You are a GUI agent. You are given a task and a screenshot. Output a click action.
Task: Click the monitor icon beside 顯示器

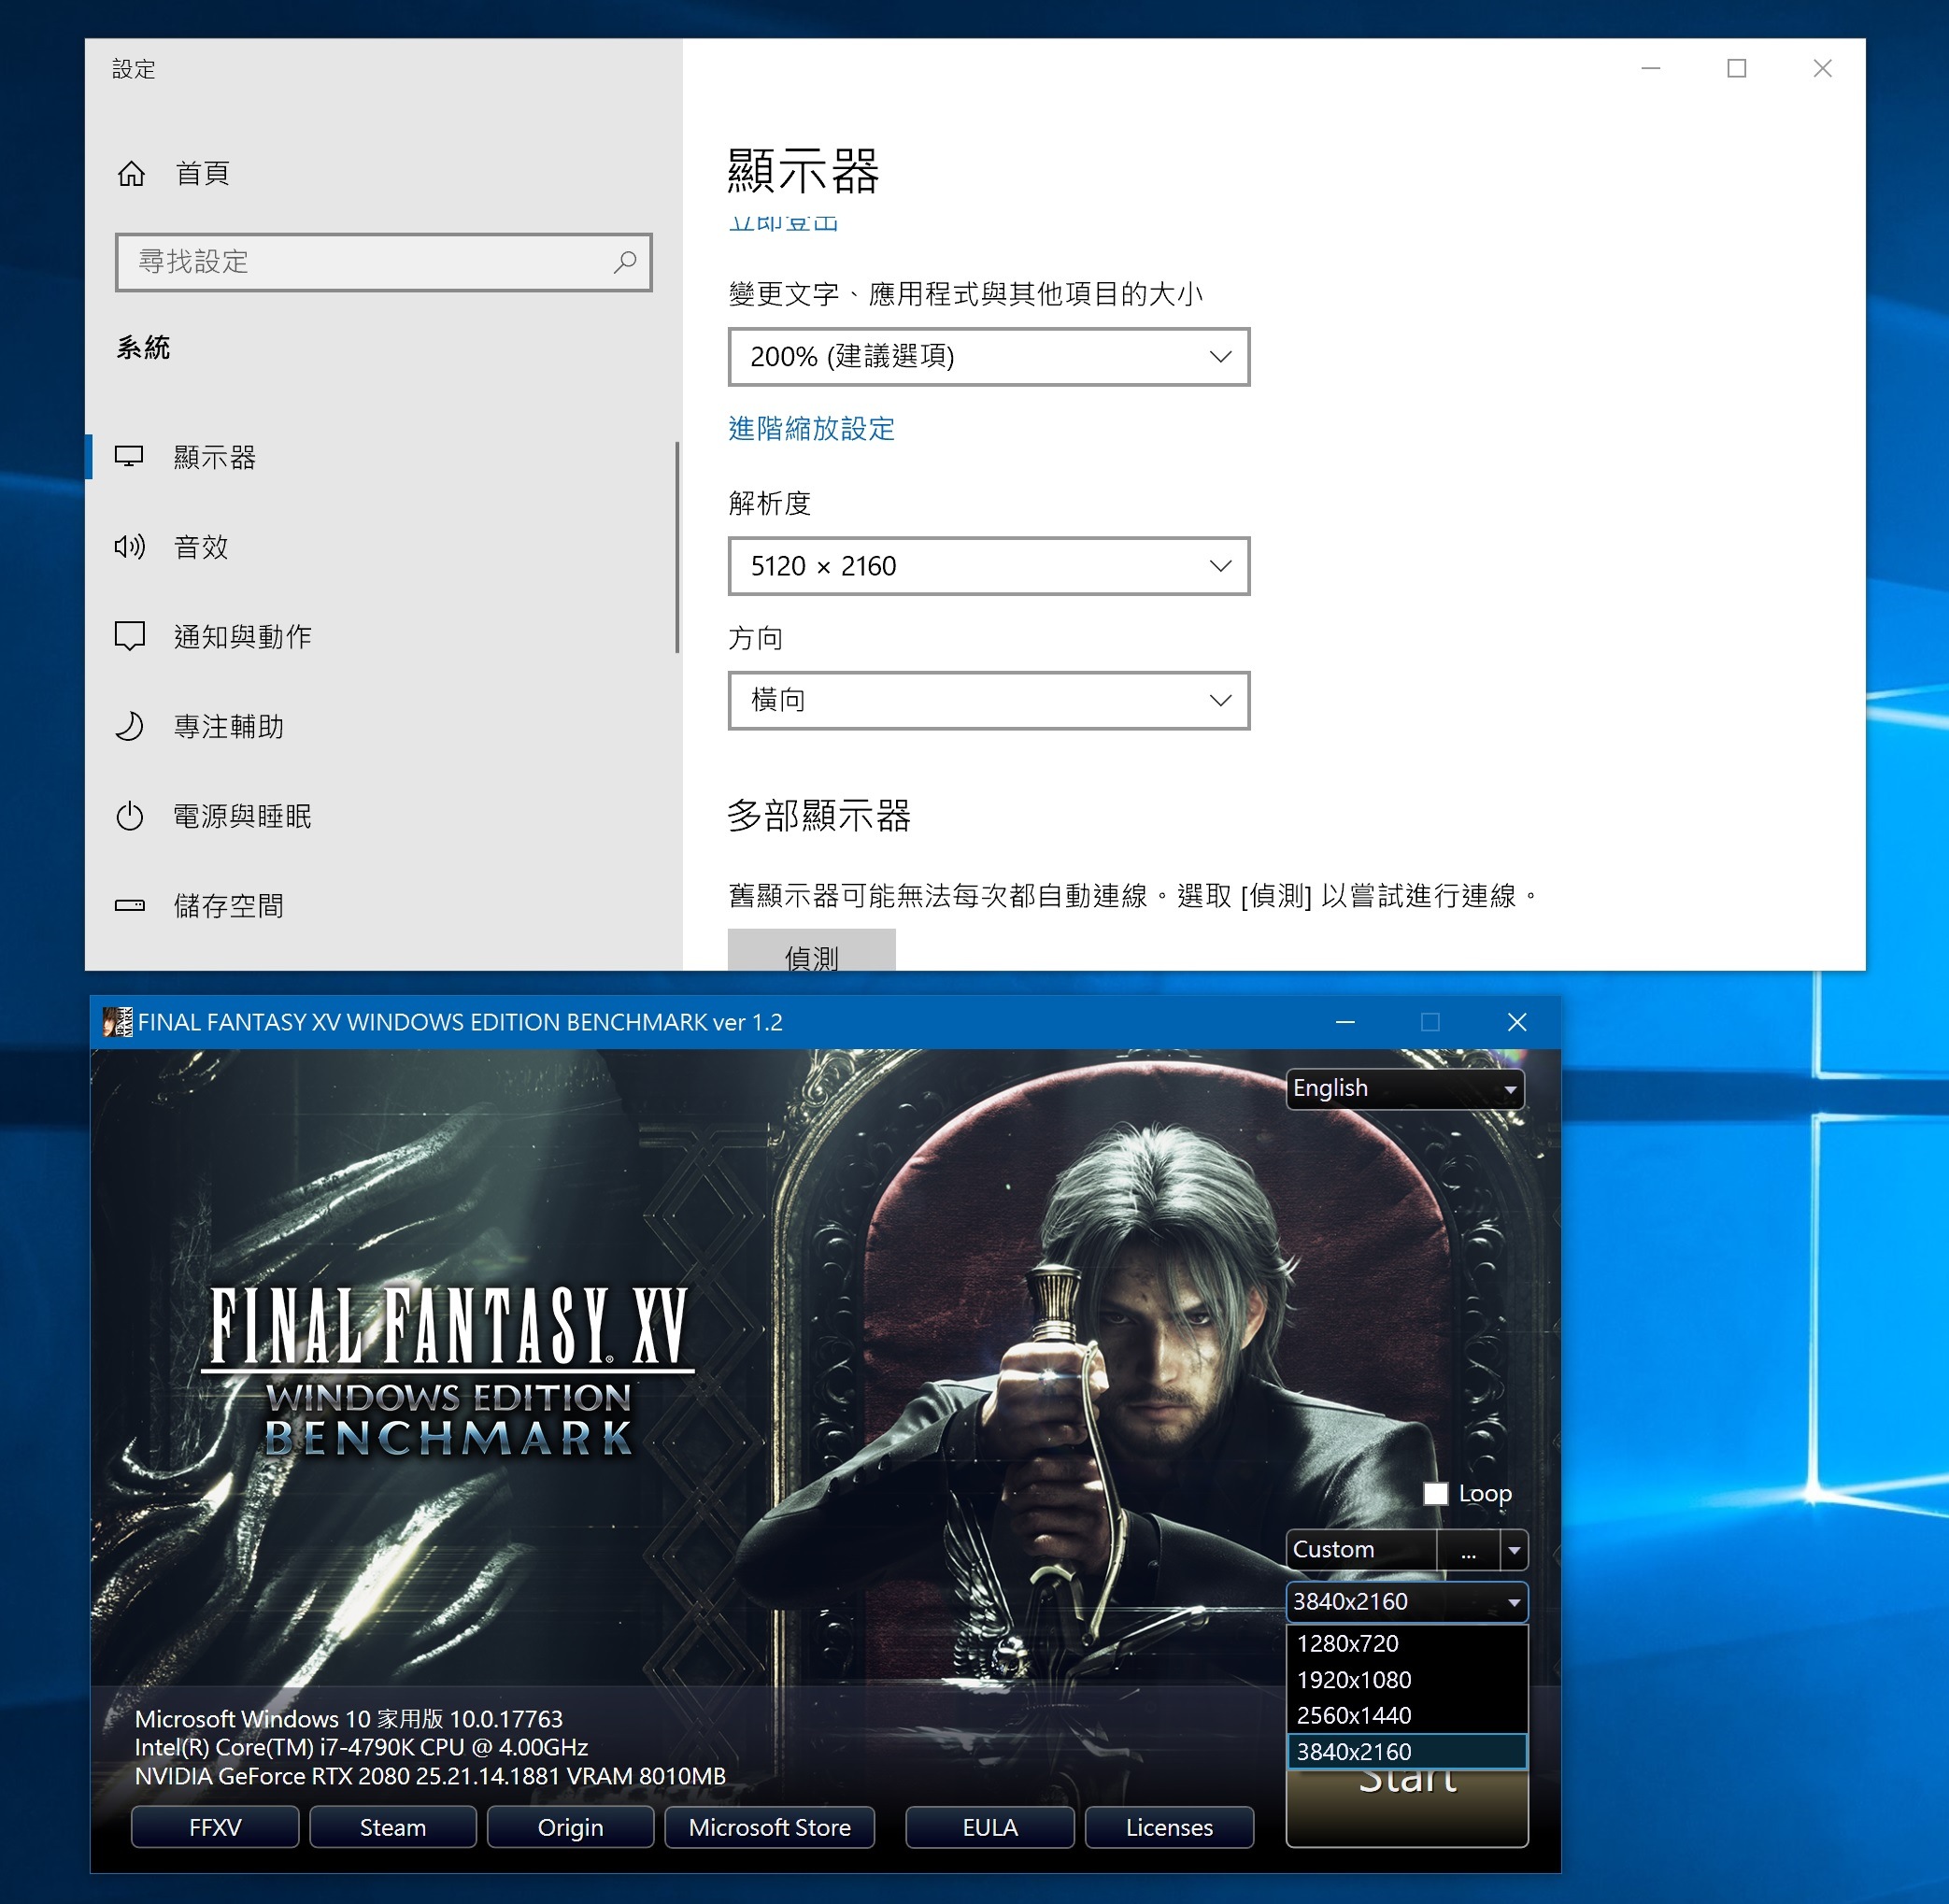129,457
